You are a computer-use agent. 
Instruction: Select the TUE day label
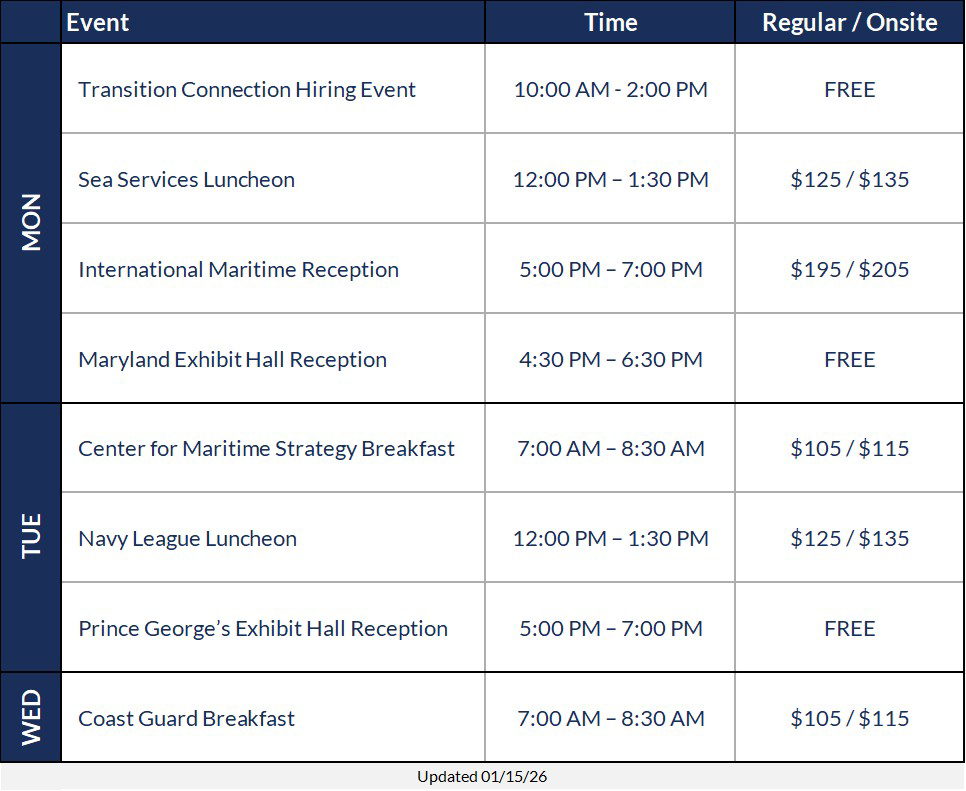coord(31,537)
